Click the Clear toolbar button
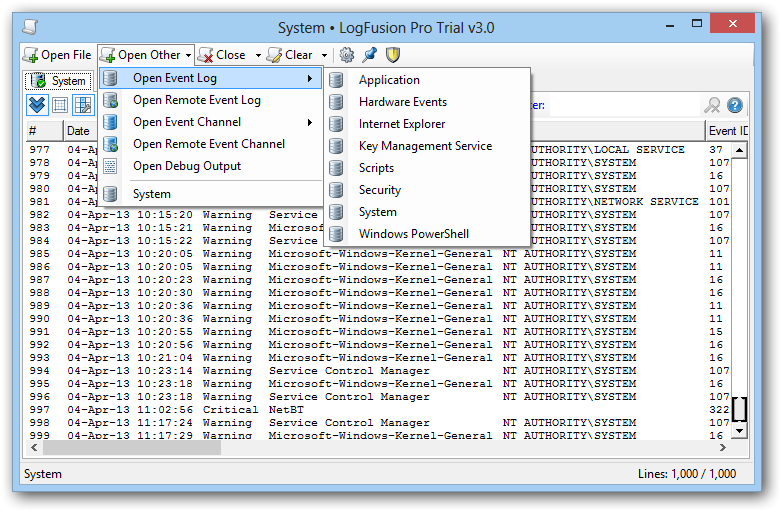 click(290, 55)
